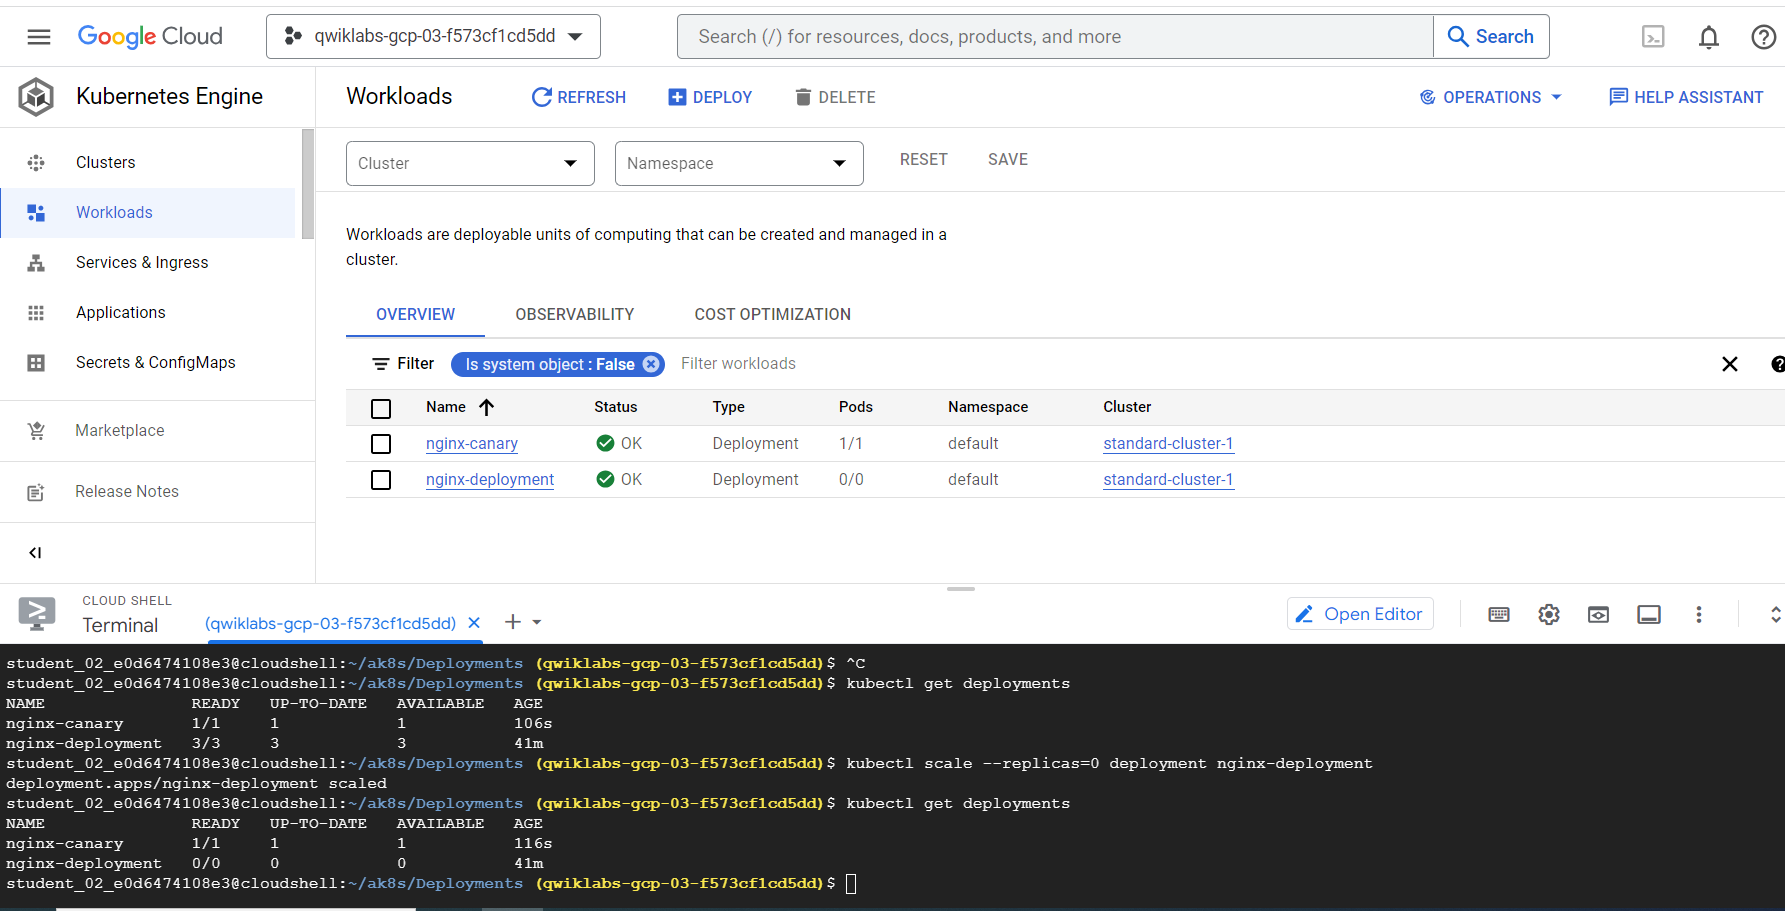Open the main navigation hamburger menu

[x=39, y=37]
